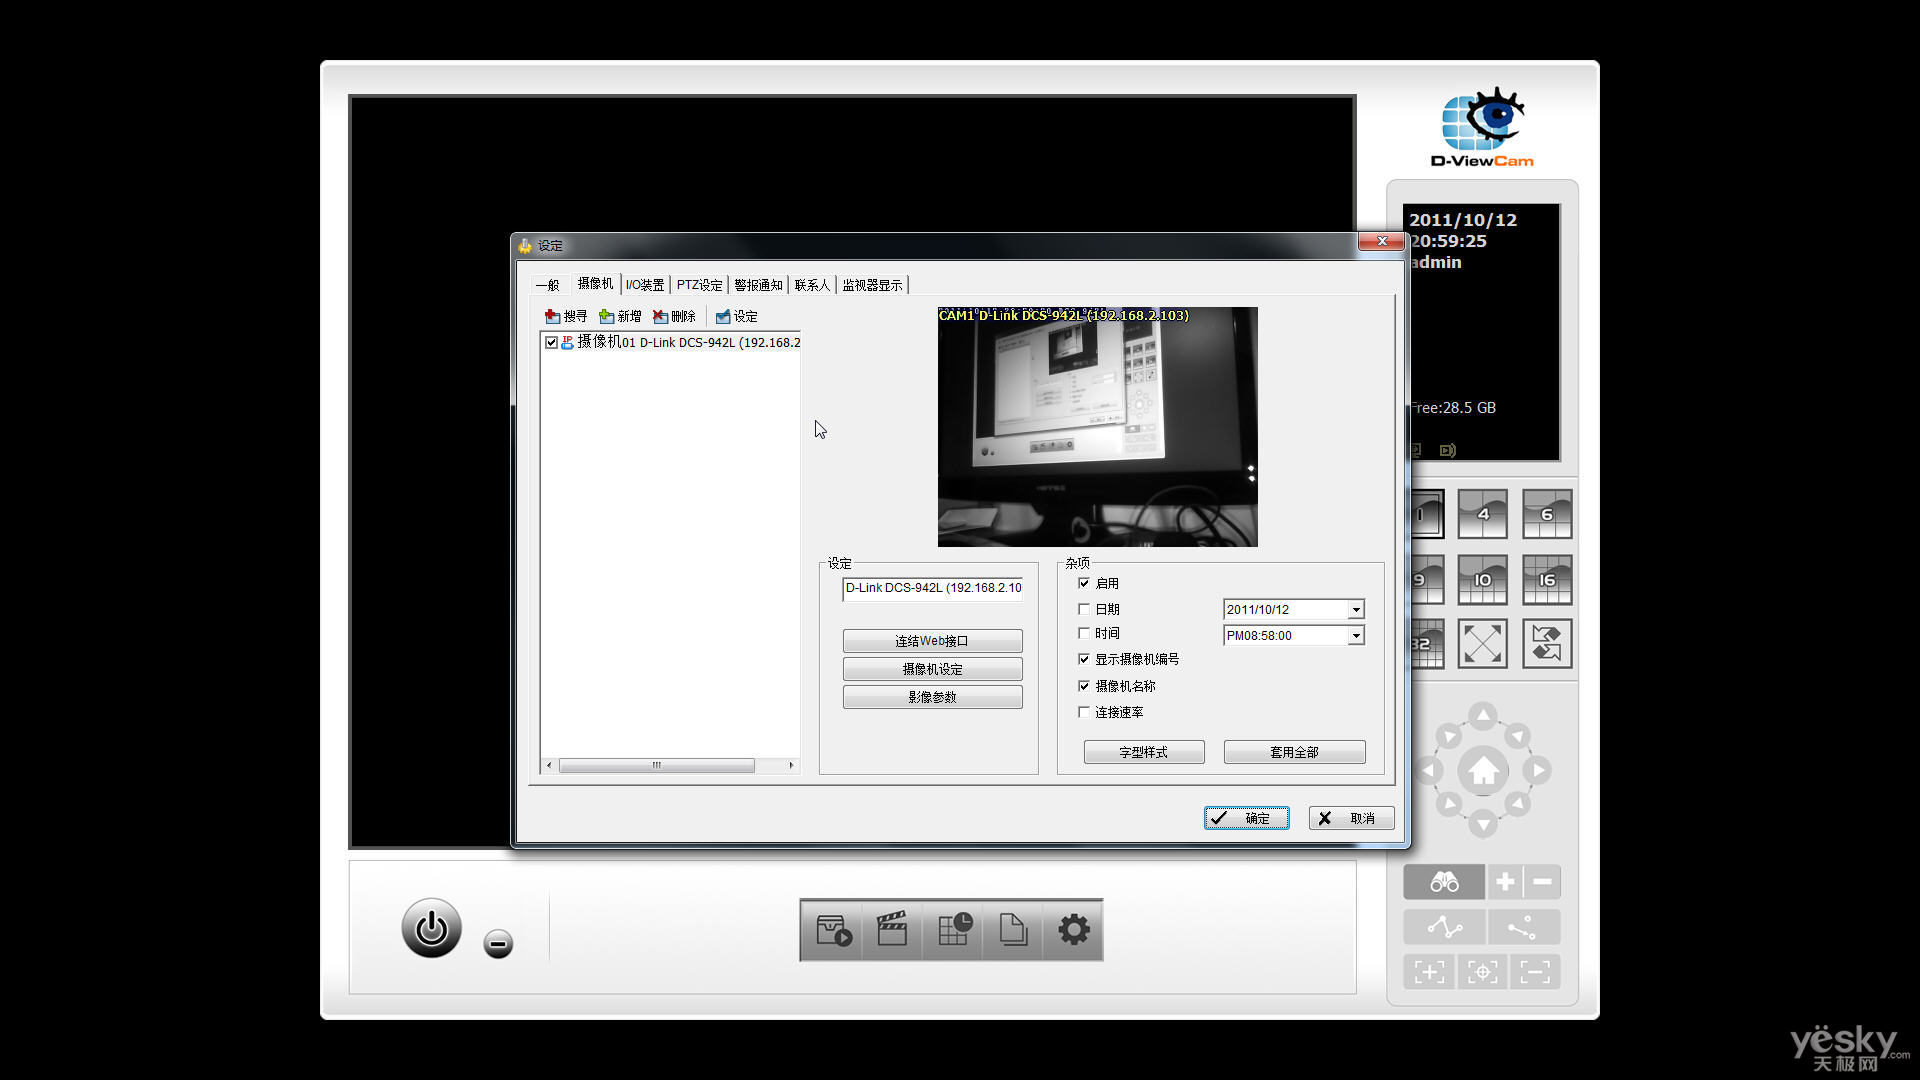This screenshot has height=1080, width=1920.
Task: Click 套用全部 apply all button
Action: [x=1294, y=752]
